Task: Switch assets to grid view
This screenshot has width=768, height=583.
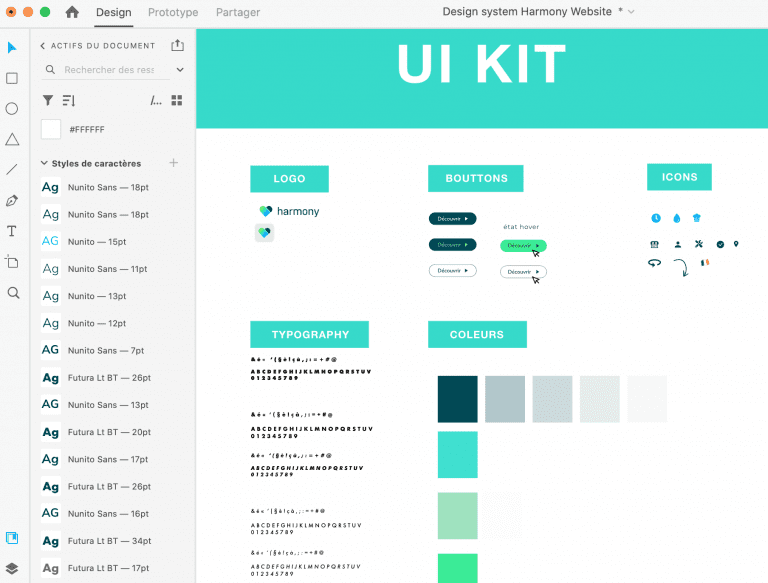Action: pos(177,100)
